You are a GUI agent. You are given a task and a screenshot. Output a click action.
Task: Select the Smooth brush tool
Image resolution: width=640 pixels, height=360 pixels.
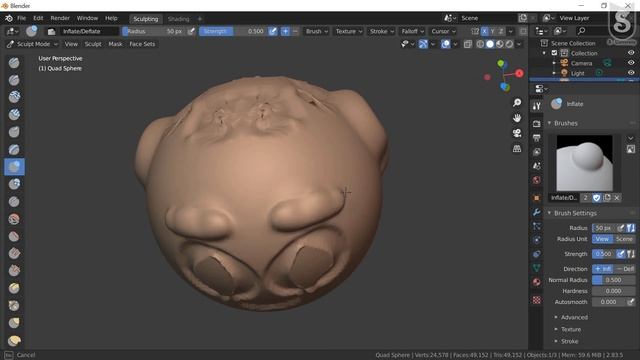14,219
